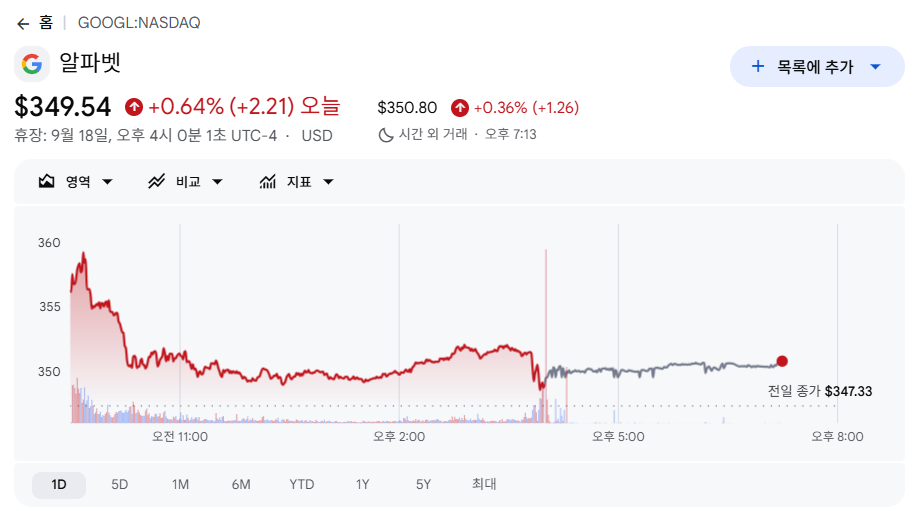Click the area chart 영역 icon
Image resolution: width=918 pixels, height=511 pixels.
pos(47,181)
